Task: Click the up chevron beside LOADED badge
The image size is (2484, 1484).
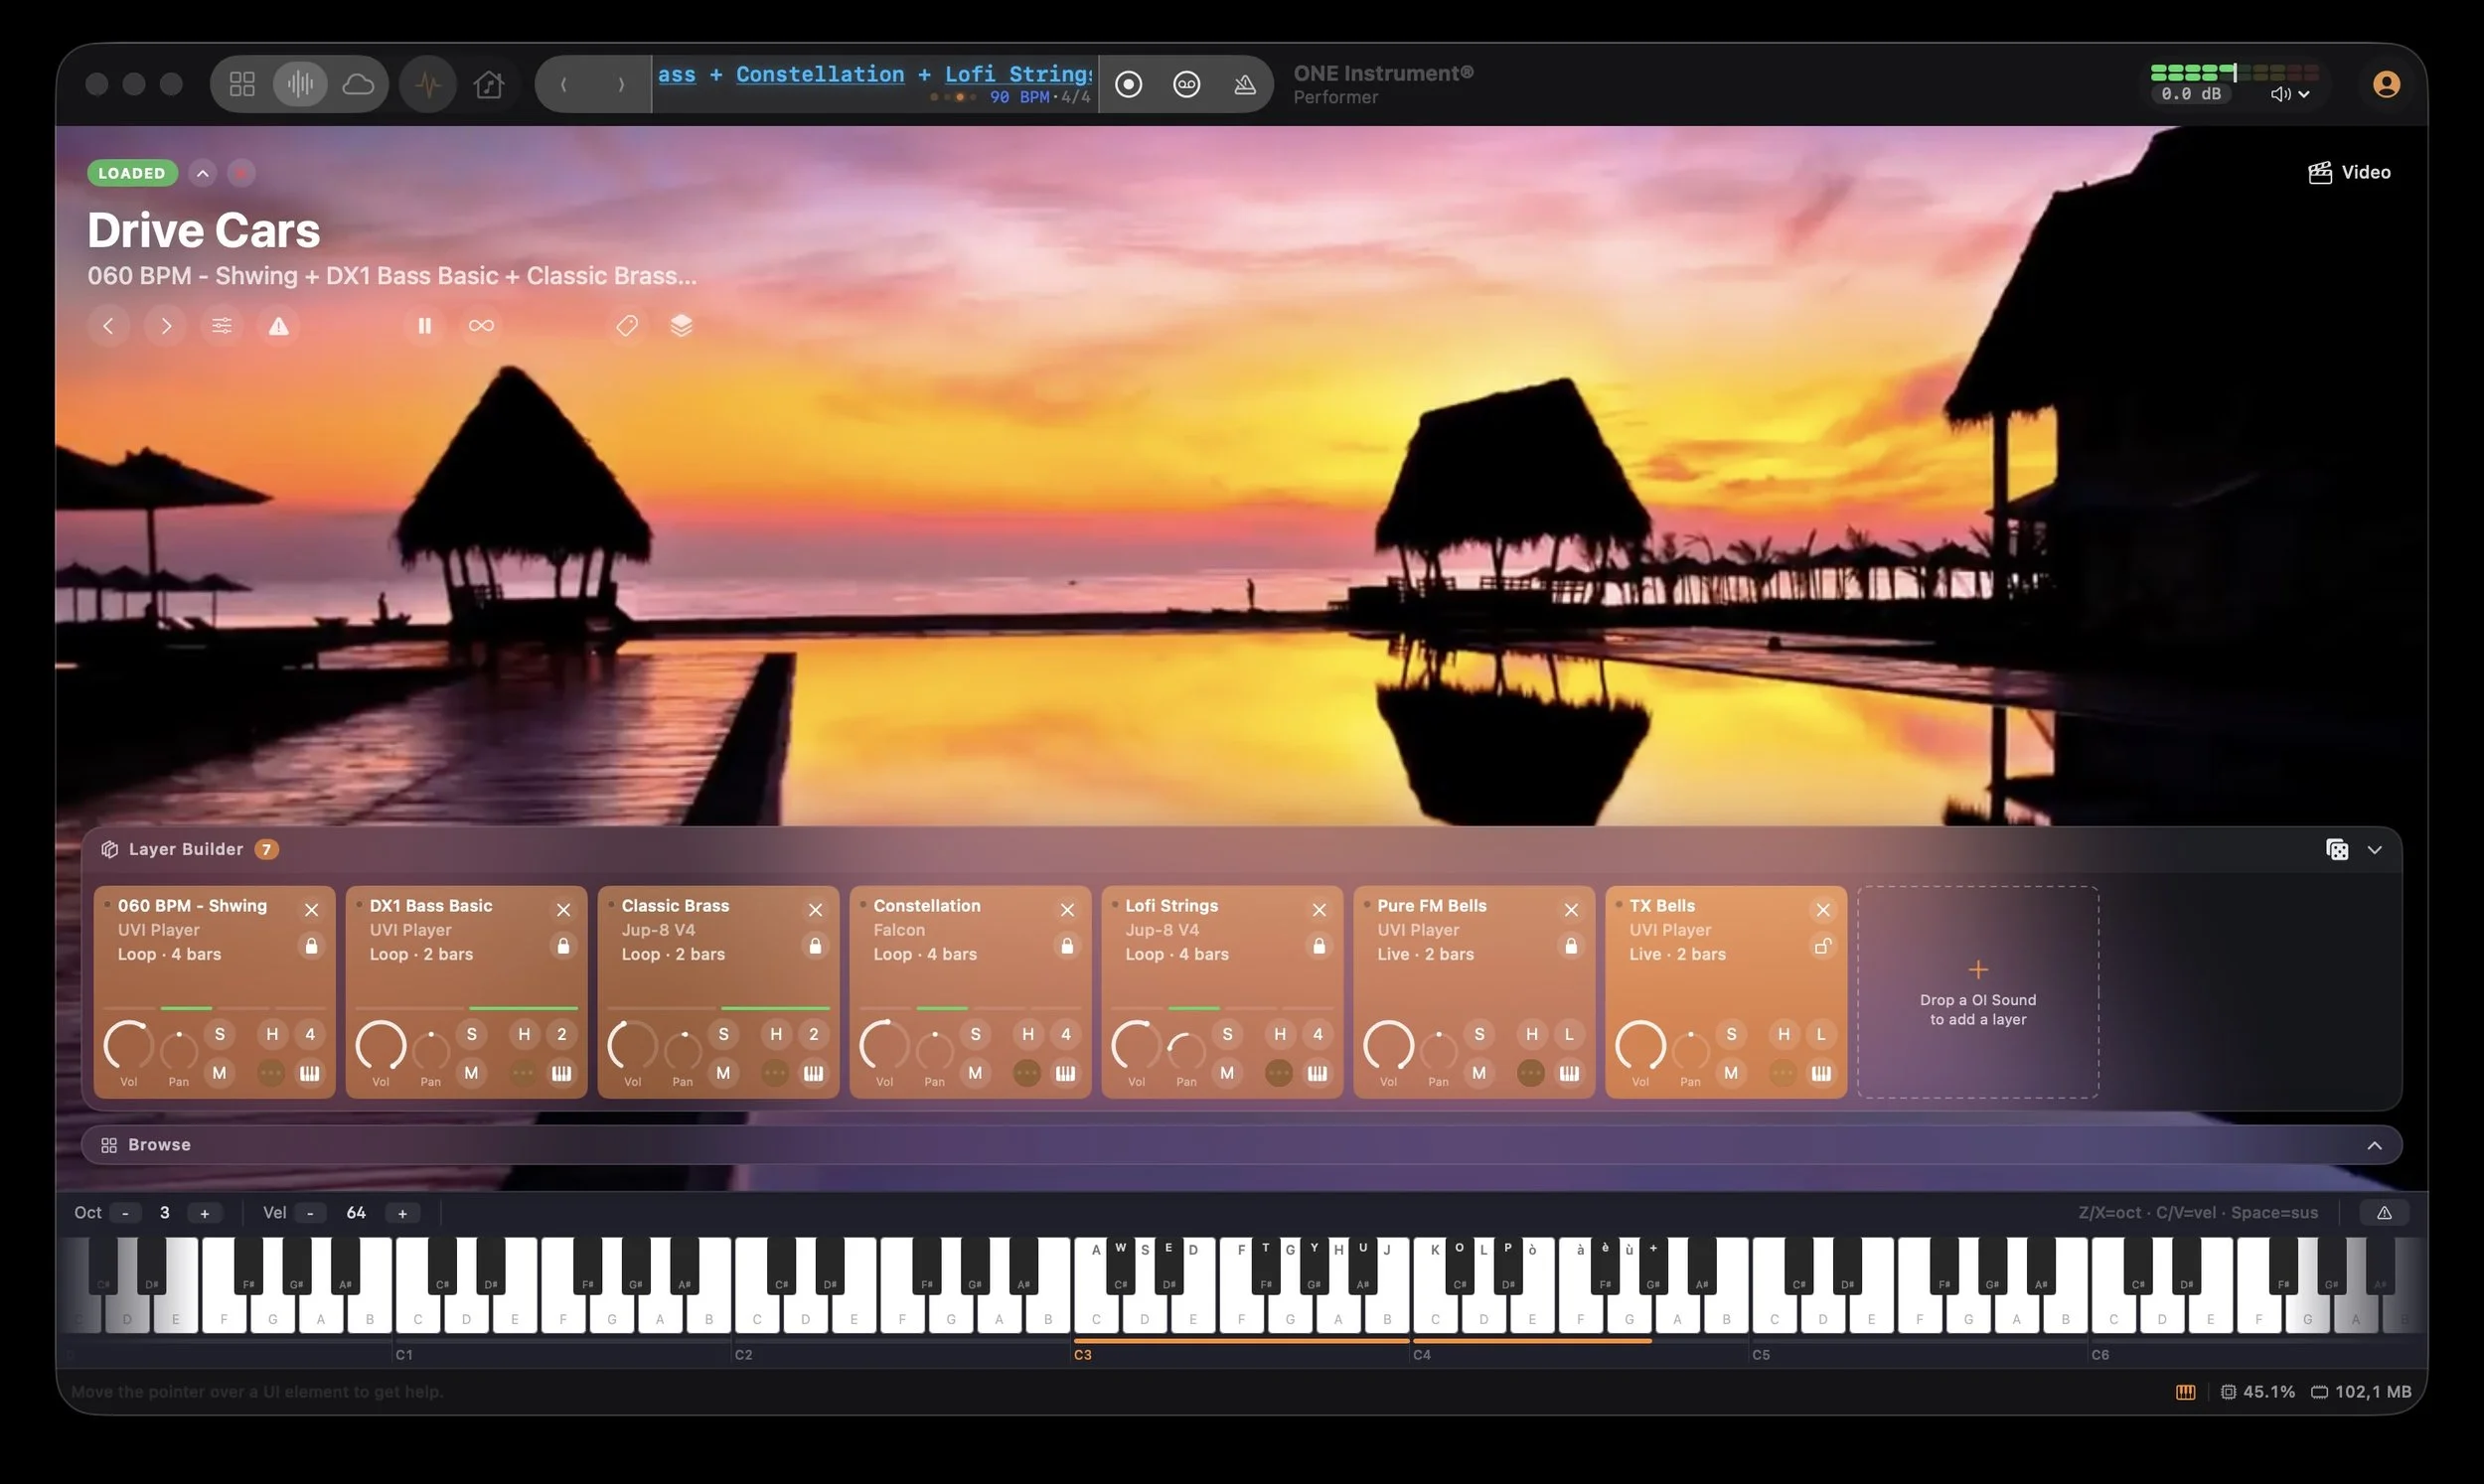Action: [203, 173]
